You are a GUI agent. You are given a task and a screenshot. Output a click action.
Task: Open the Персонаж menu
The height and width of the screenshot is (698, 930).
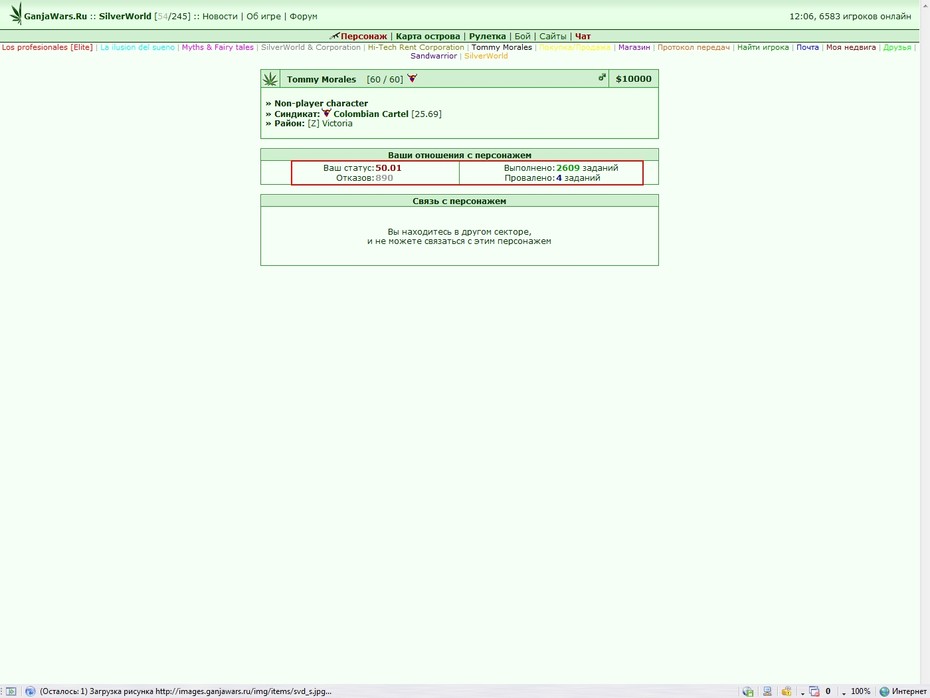click(364, 36)
